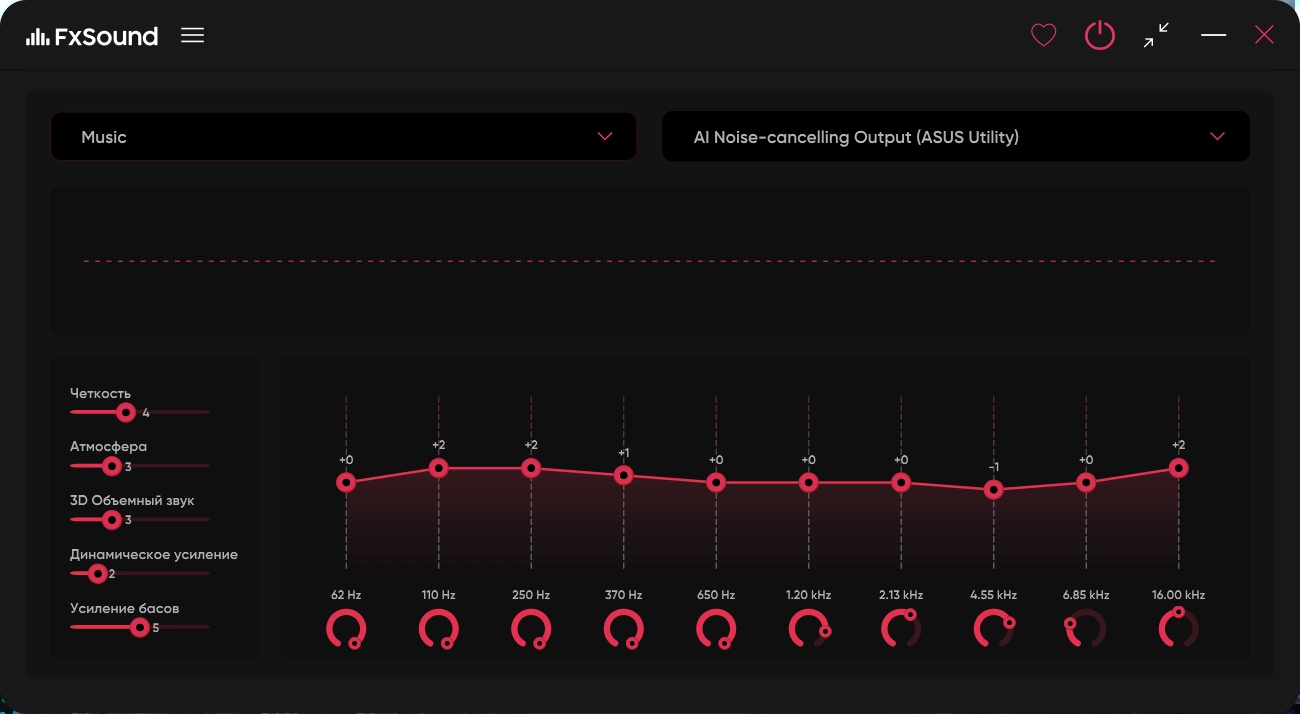Select the 4.55 kHz gain point on EQ
This screenshot has height=714, width=1300.
tap(993, 490)
